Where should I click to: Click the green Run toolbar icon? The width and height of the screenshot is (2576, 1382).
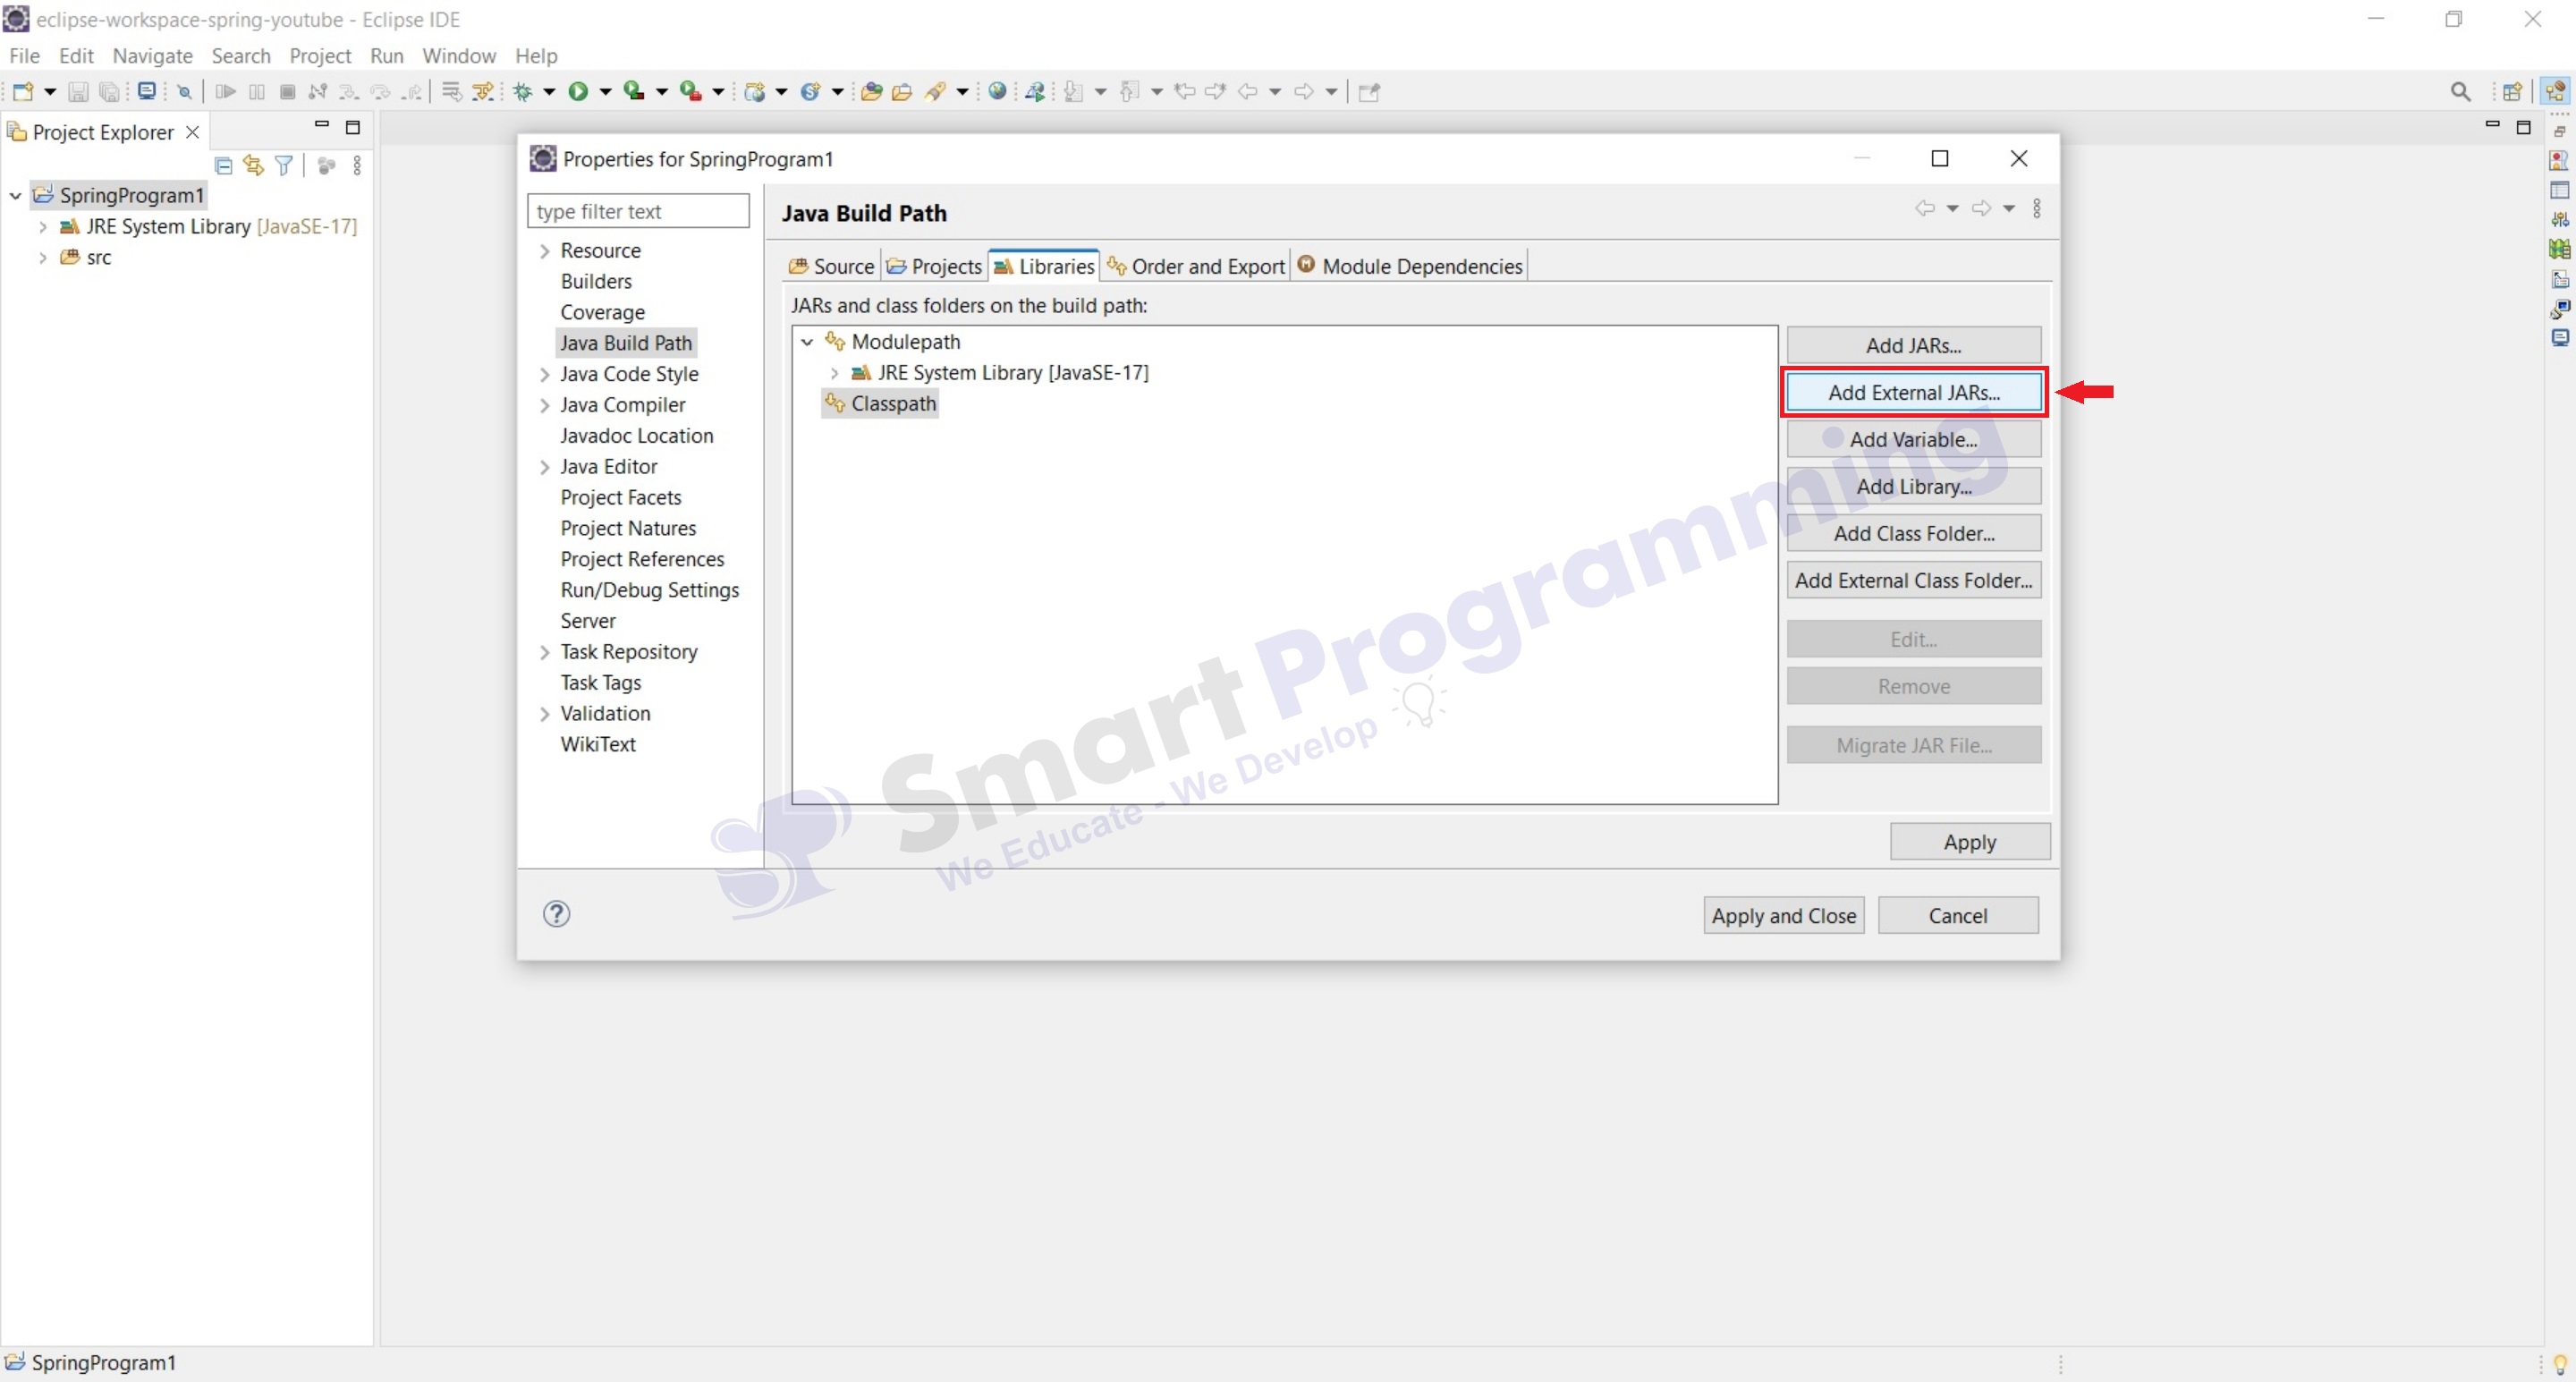[578, 92]
